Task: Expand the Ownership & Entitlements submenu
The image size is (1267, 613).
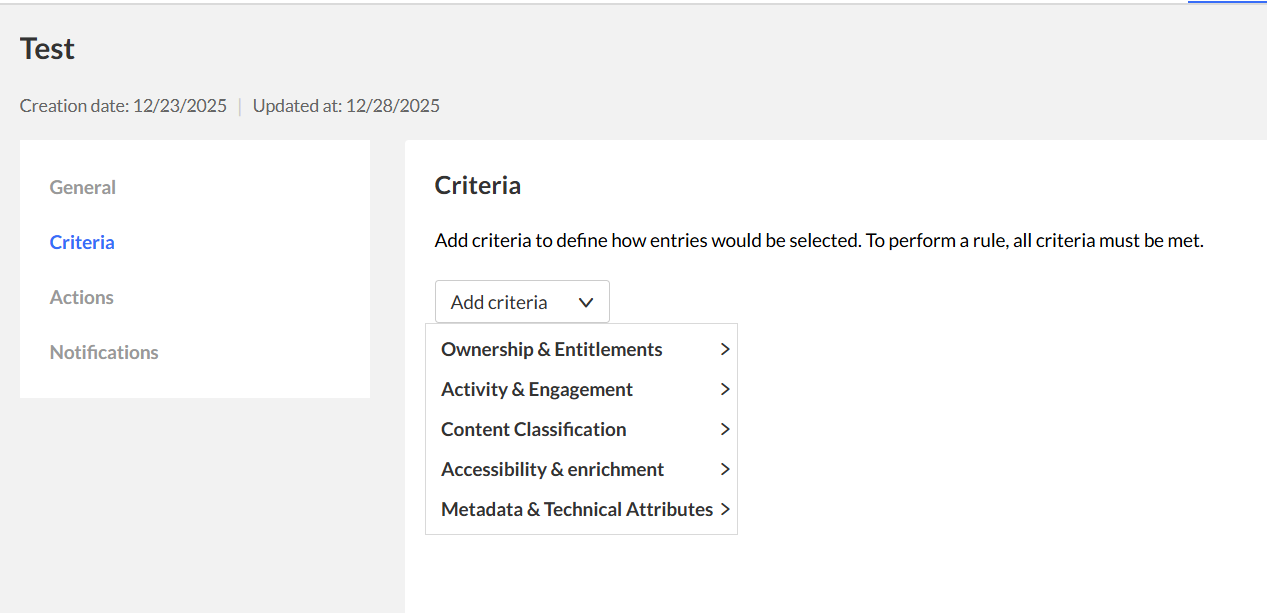Action: point(552,349)
